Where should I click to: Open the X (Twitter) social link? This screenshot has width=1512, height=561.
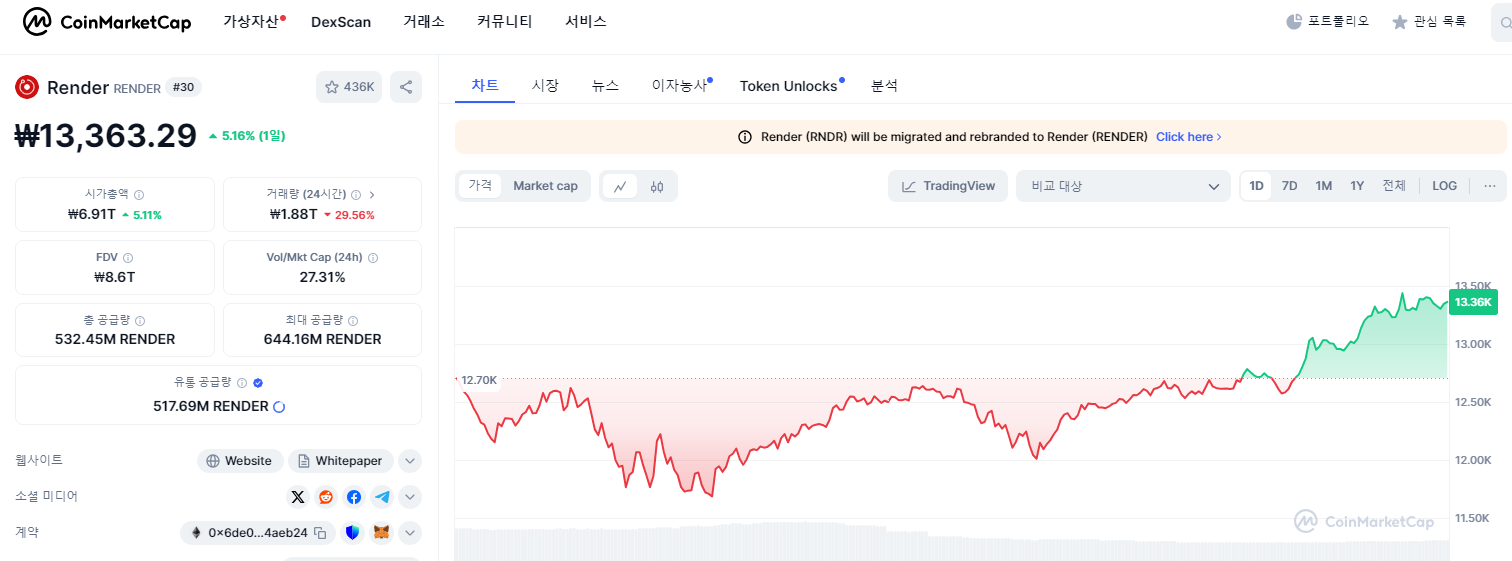pyautogui.click(x=298, y=497)
